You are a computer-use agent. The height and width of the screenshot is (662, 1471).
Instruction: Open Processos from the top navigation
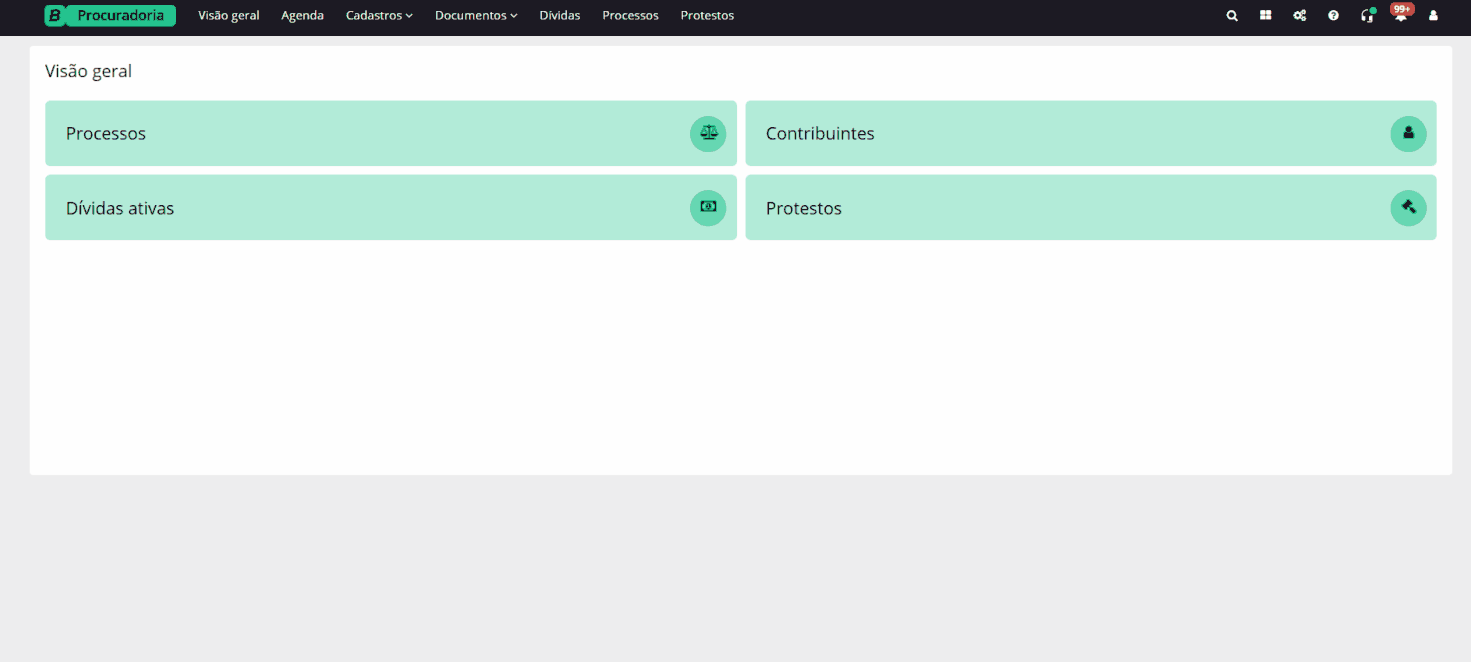(x=630, y=16)
